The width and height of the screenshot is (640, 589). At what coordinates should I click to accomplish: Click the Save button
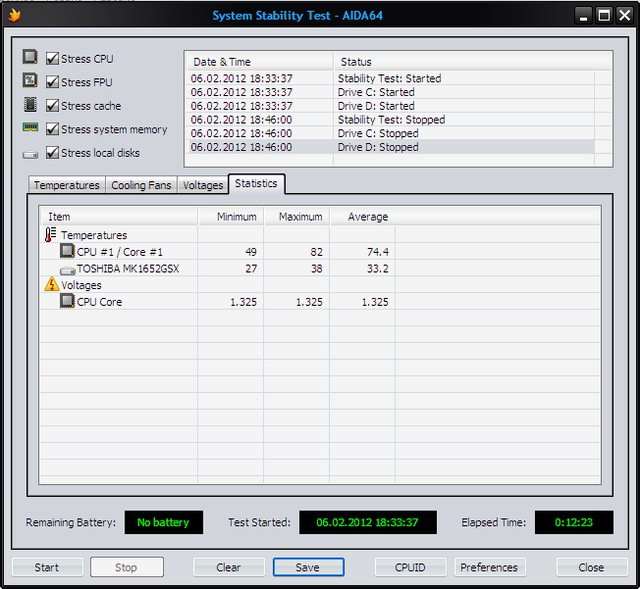(x=308, y=567)
